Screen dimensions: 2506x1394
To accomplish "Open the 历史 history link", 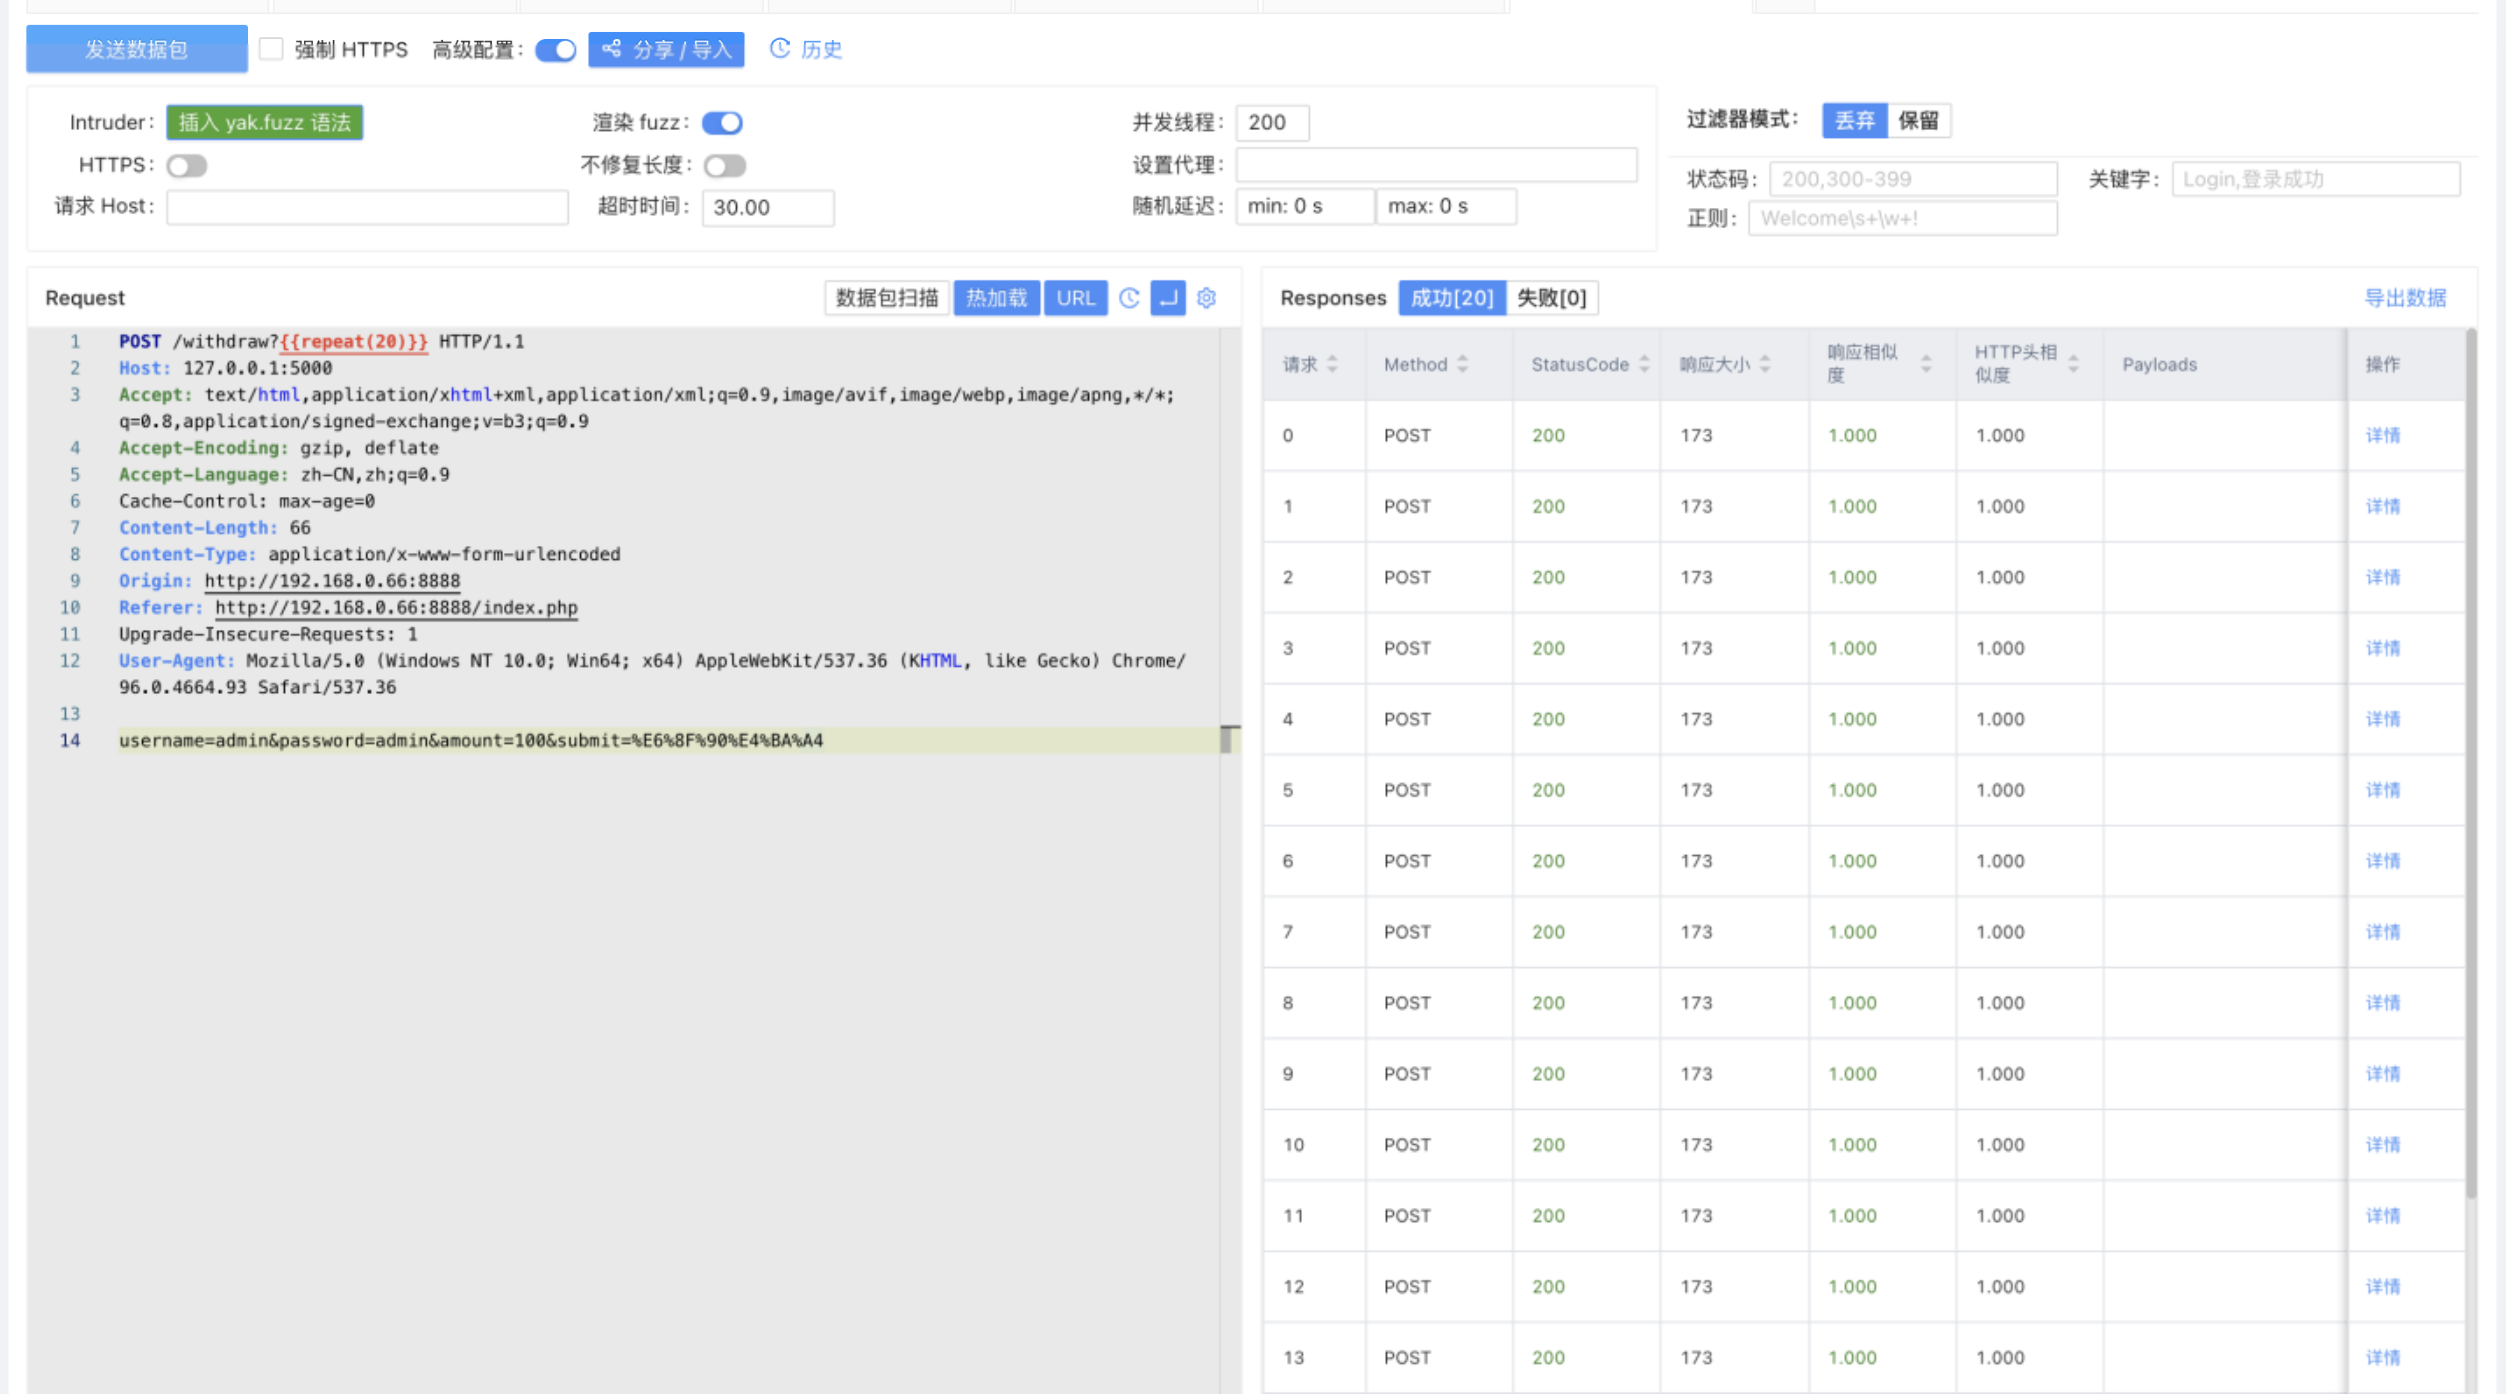I will click(806, 49).
